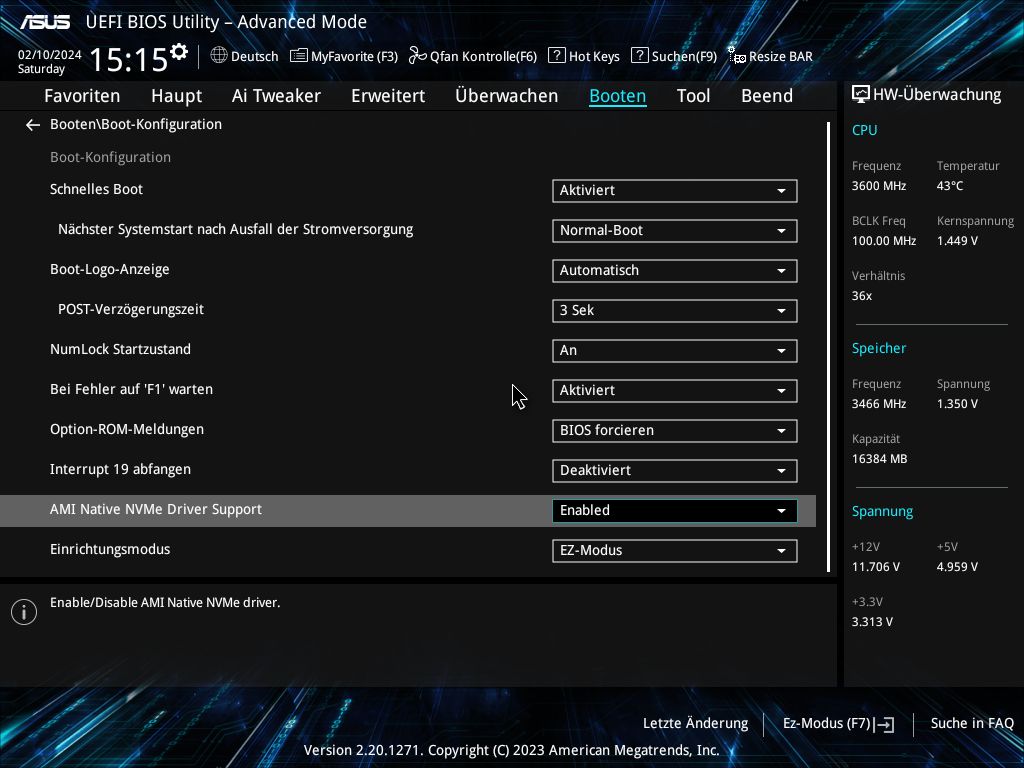Click the ASUS logo
The image size is (1024, 768).
point(45,22)
